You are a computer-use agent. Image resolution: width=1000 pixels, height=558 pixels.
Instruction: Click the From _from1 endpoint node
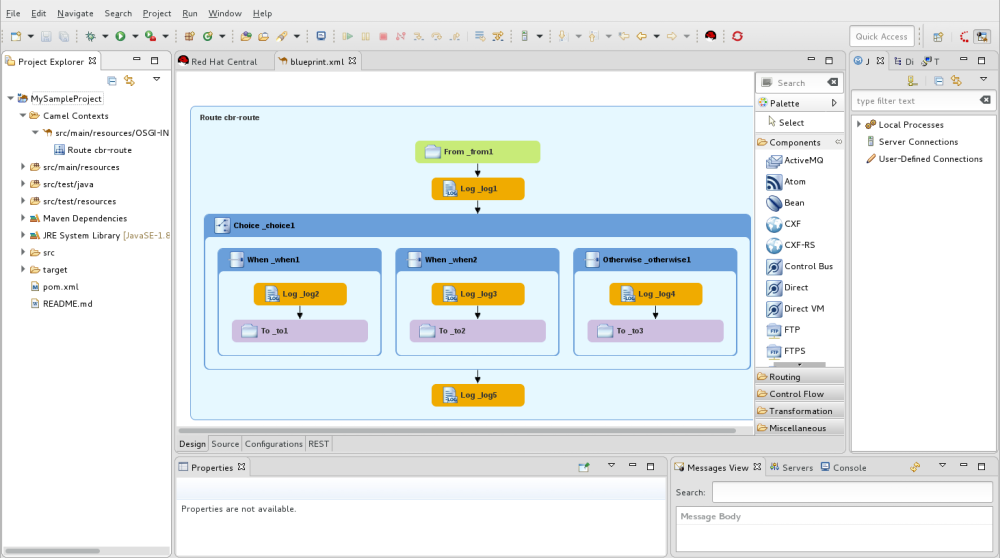[x=478, y=152]
